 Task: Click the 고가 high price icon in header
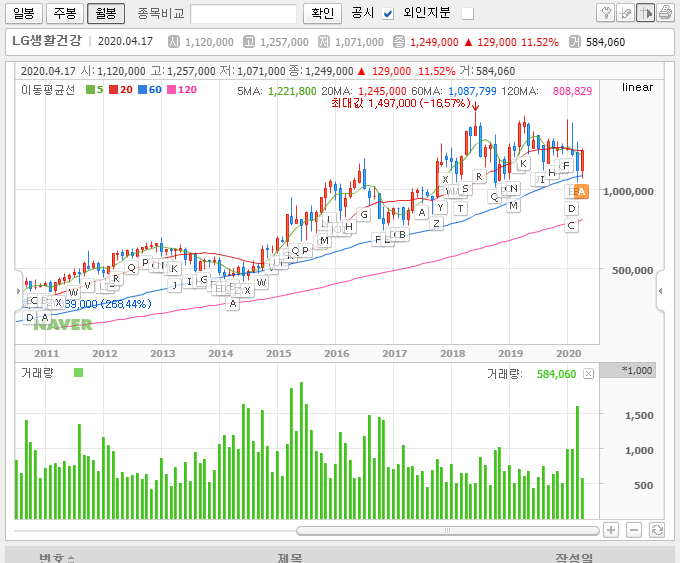[x=249, y=42]
